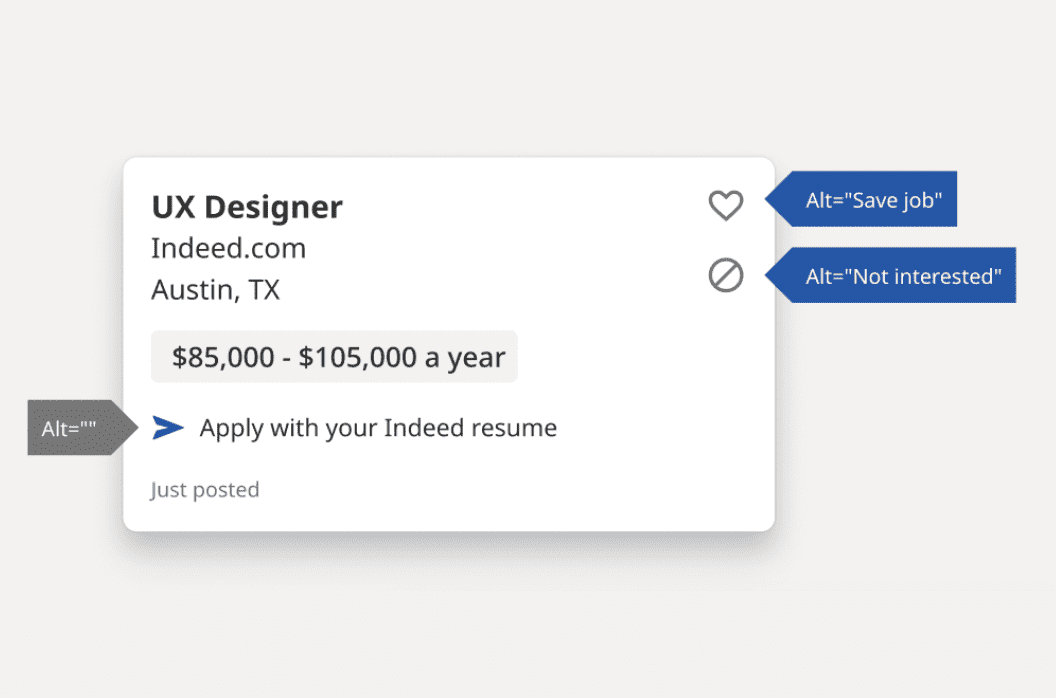Click the Austin, TX location text
Viewport: 1056px width, 698px height.
215,290
